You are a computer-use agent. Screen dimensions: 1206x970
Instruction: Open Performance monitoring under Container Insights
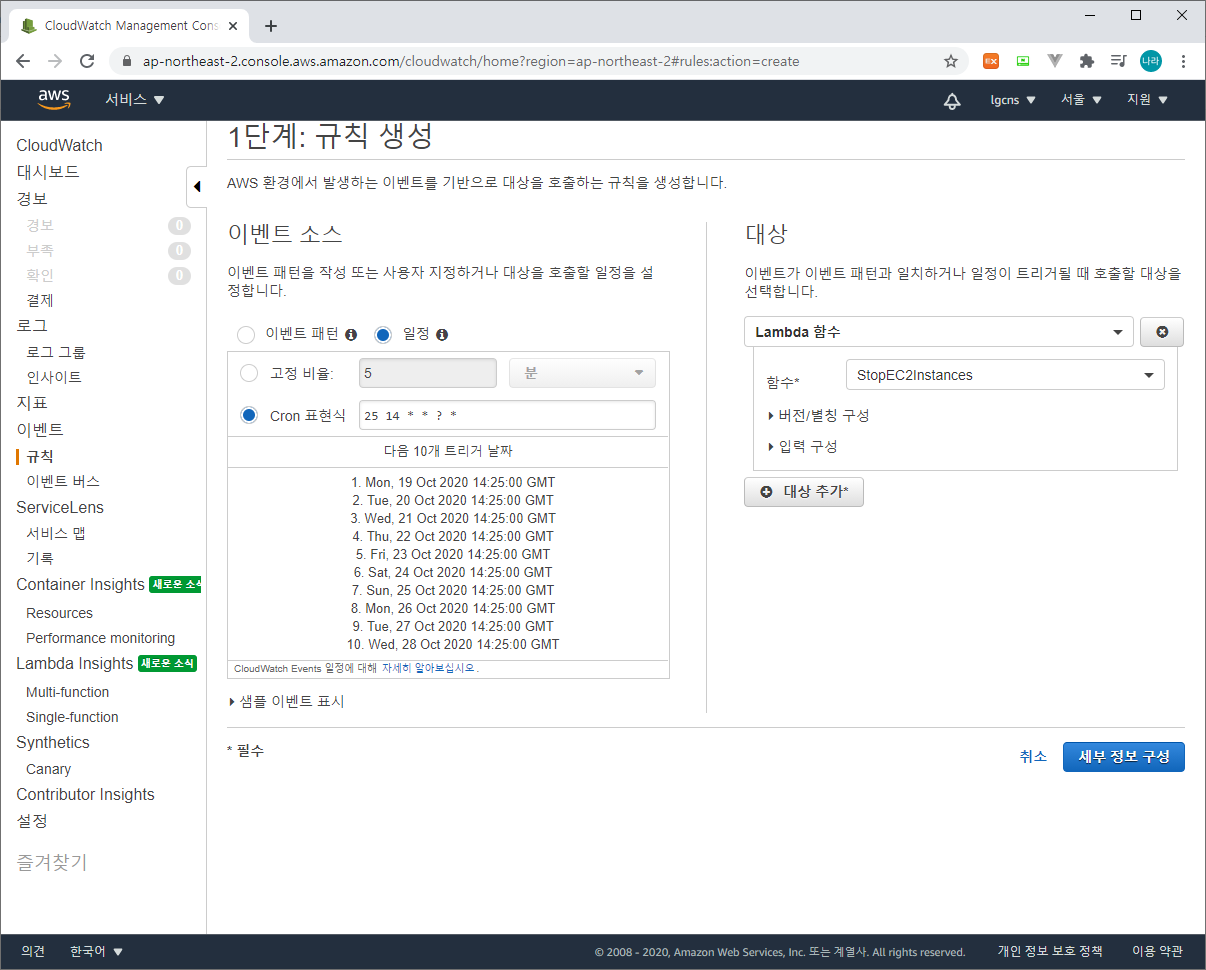[x=100, y=638]
